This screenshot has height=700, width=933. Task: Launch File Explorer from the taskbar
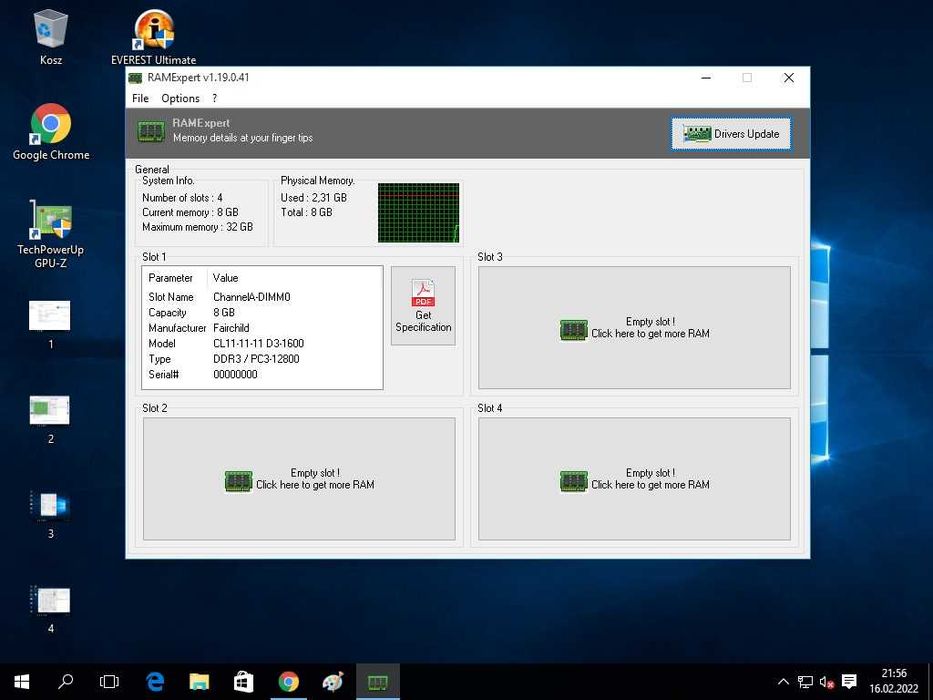[199, 682]
